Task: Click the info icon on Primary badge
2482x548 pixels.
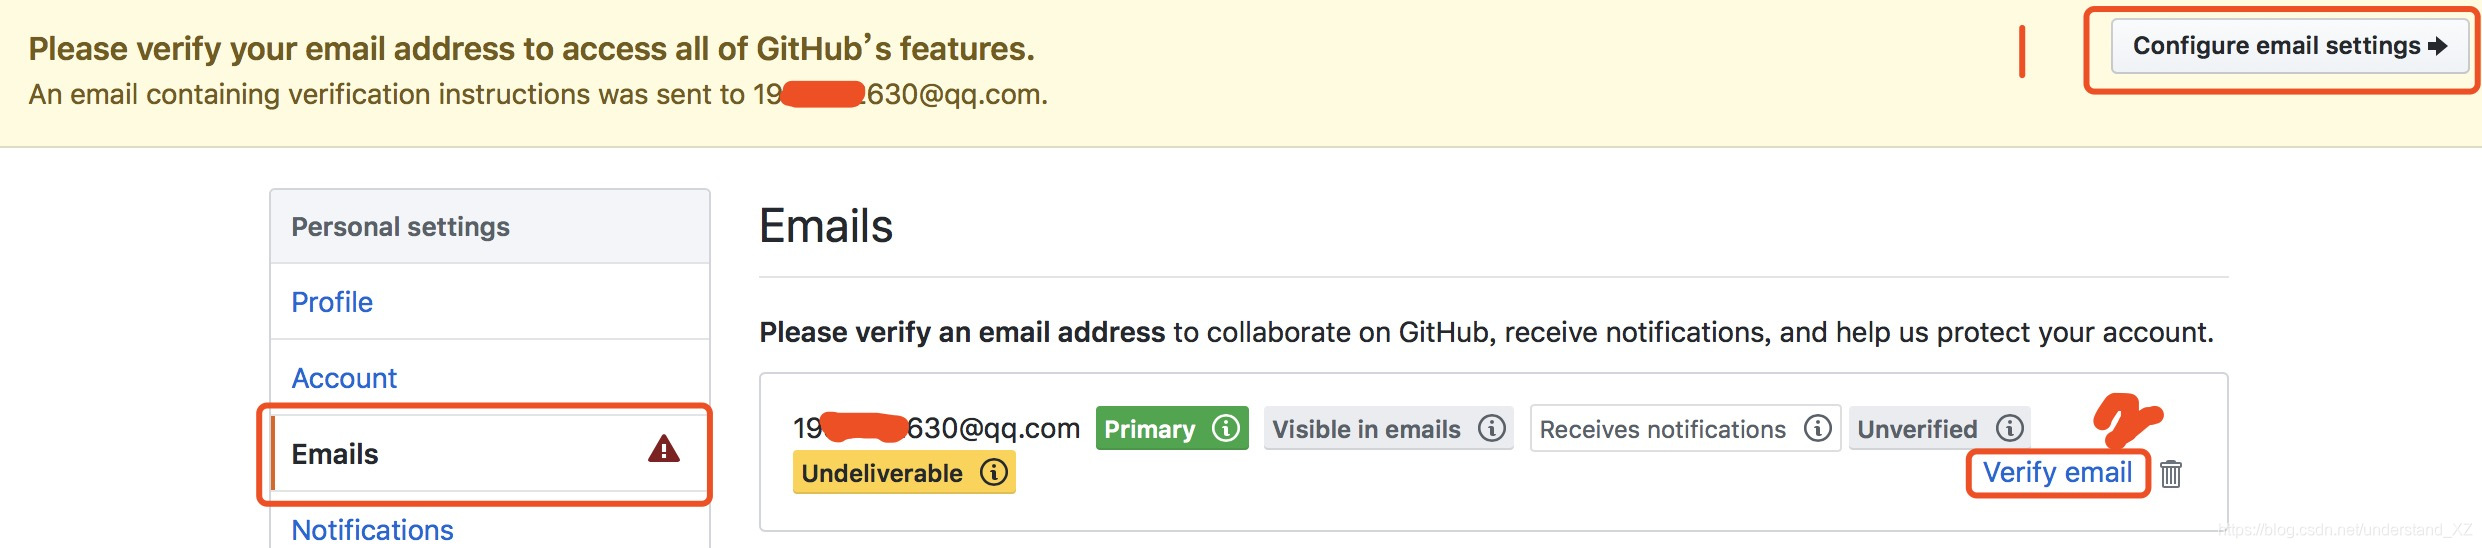Action: (1226, 429)
